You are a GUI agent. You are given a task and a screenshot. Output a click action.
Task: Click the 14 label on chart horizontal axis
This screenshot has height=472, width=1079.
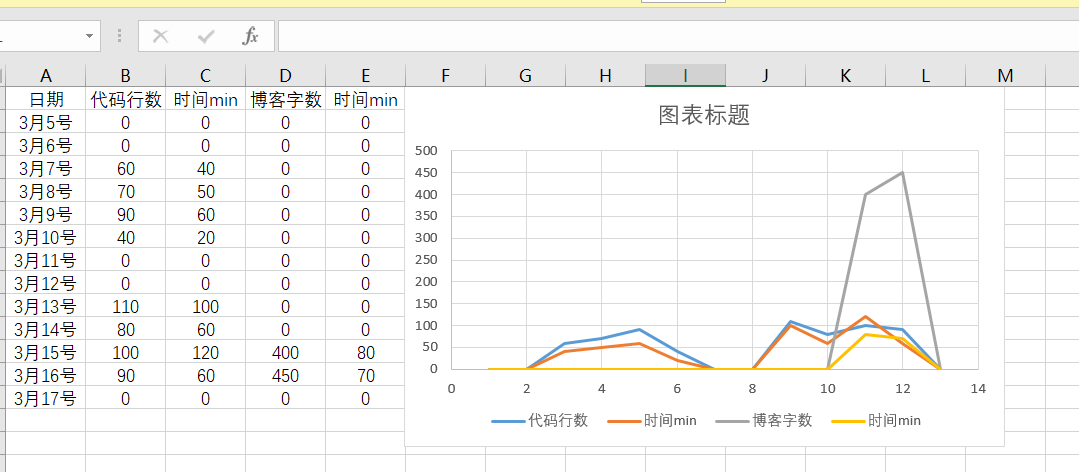[978, 389]
